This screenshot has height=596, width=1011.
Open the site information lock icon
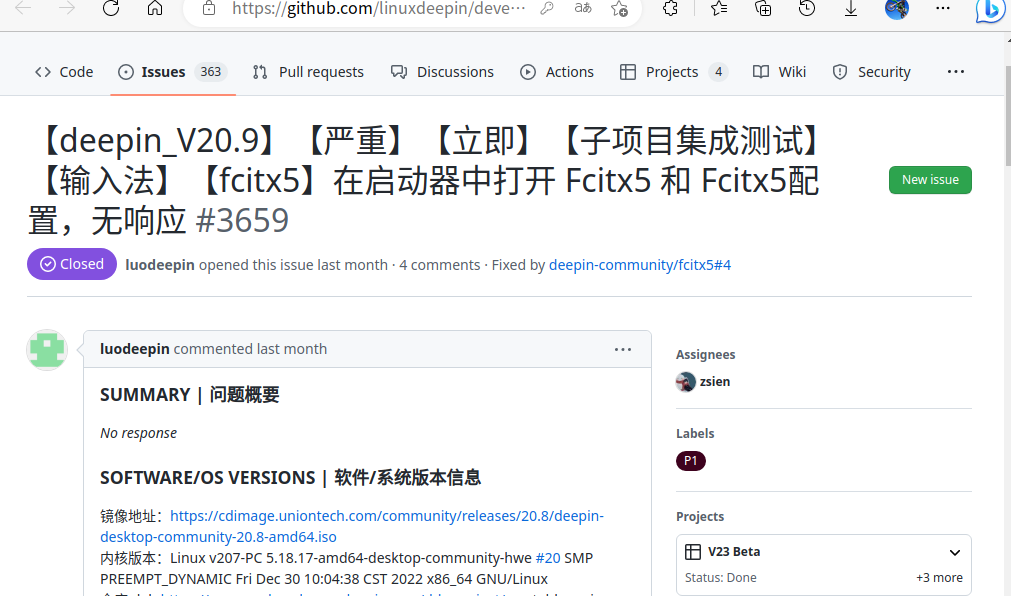(x=208, y=10)
